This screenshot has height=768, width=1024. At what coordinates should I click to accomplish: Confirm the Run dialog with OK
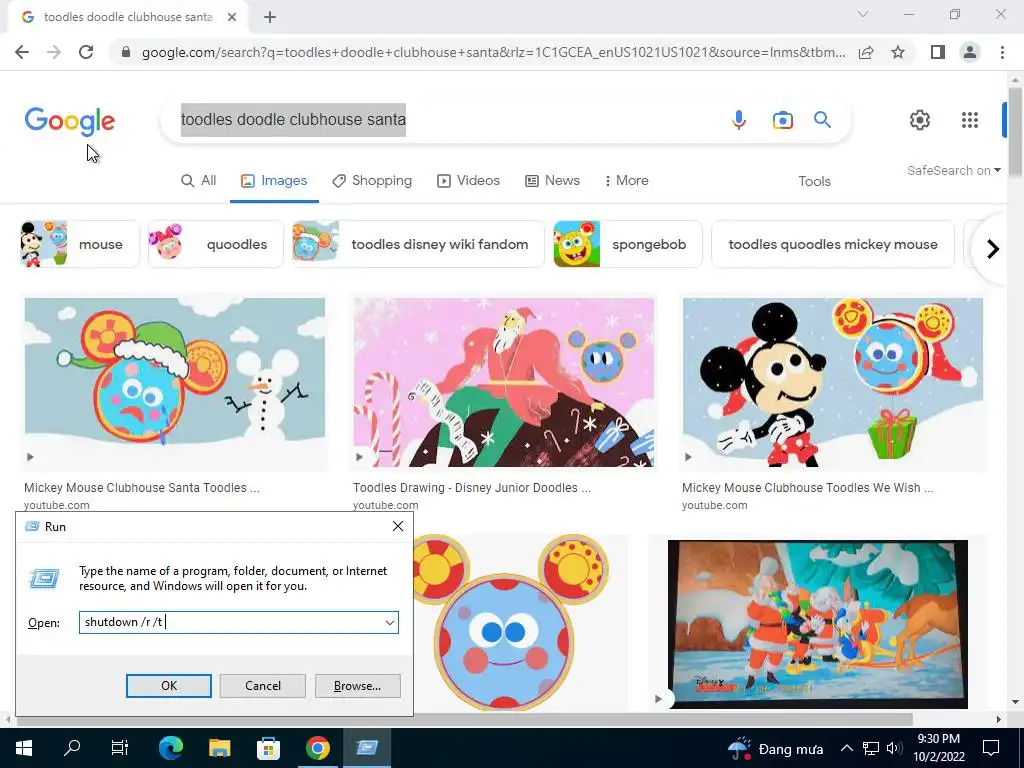point(168,686)
